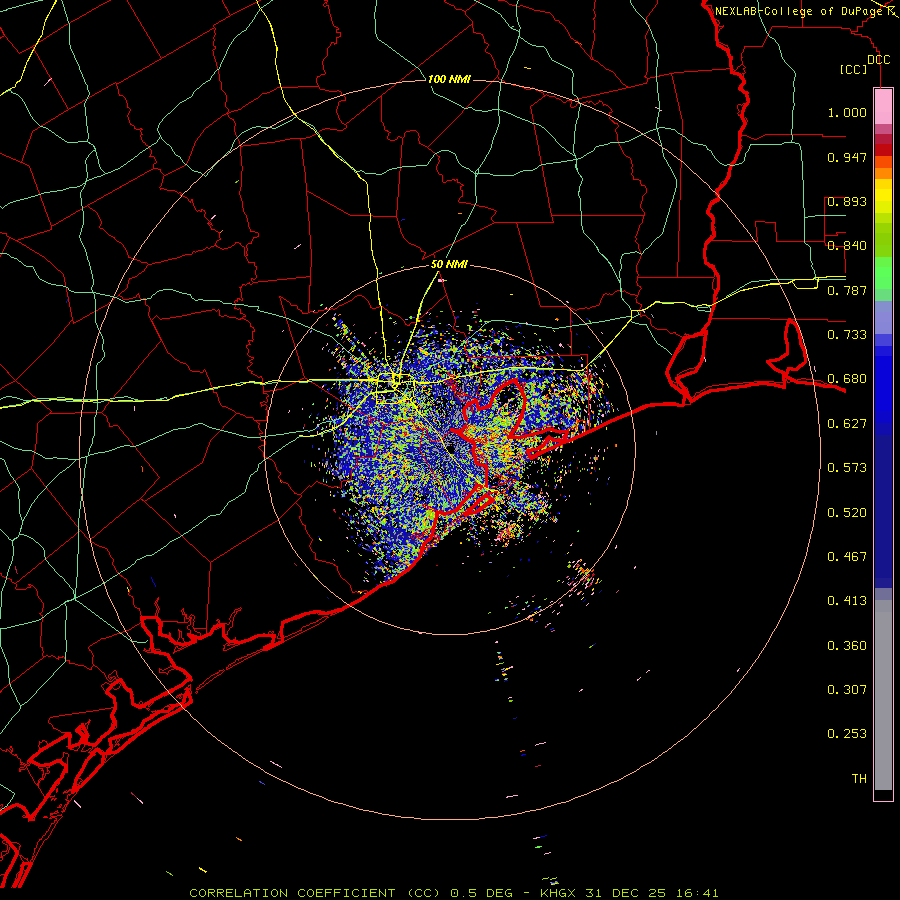Select the 0.253 scale value
This screenshot has height=900, width=900.
tap(847, 734)
